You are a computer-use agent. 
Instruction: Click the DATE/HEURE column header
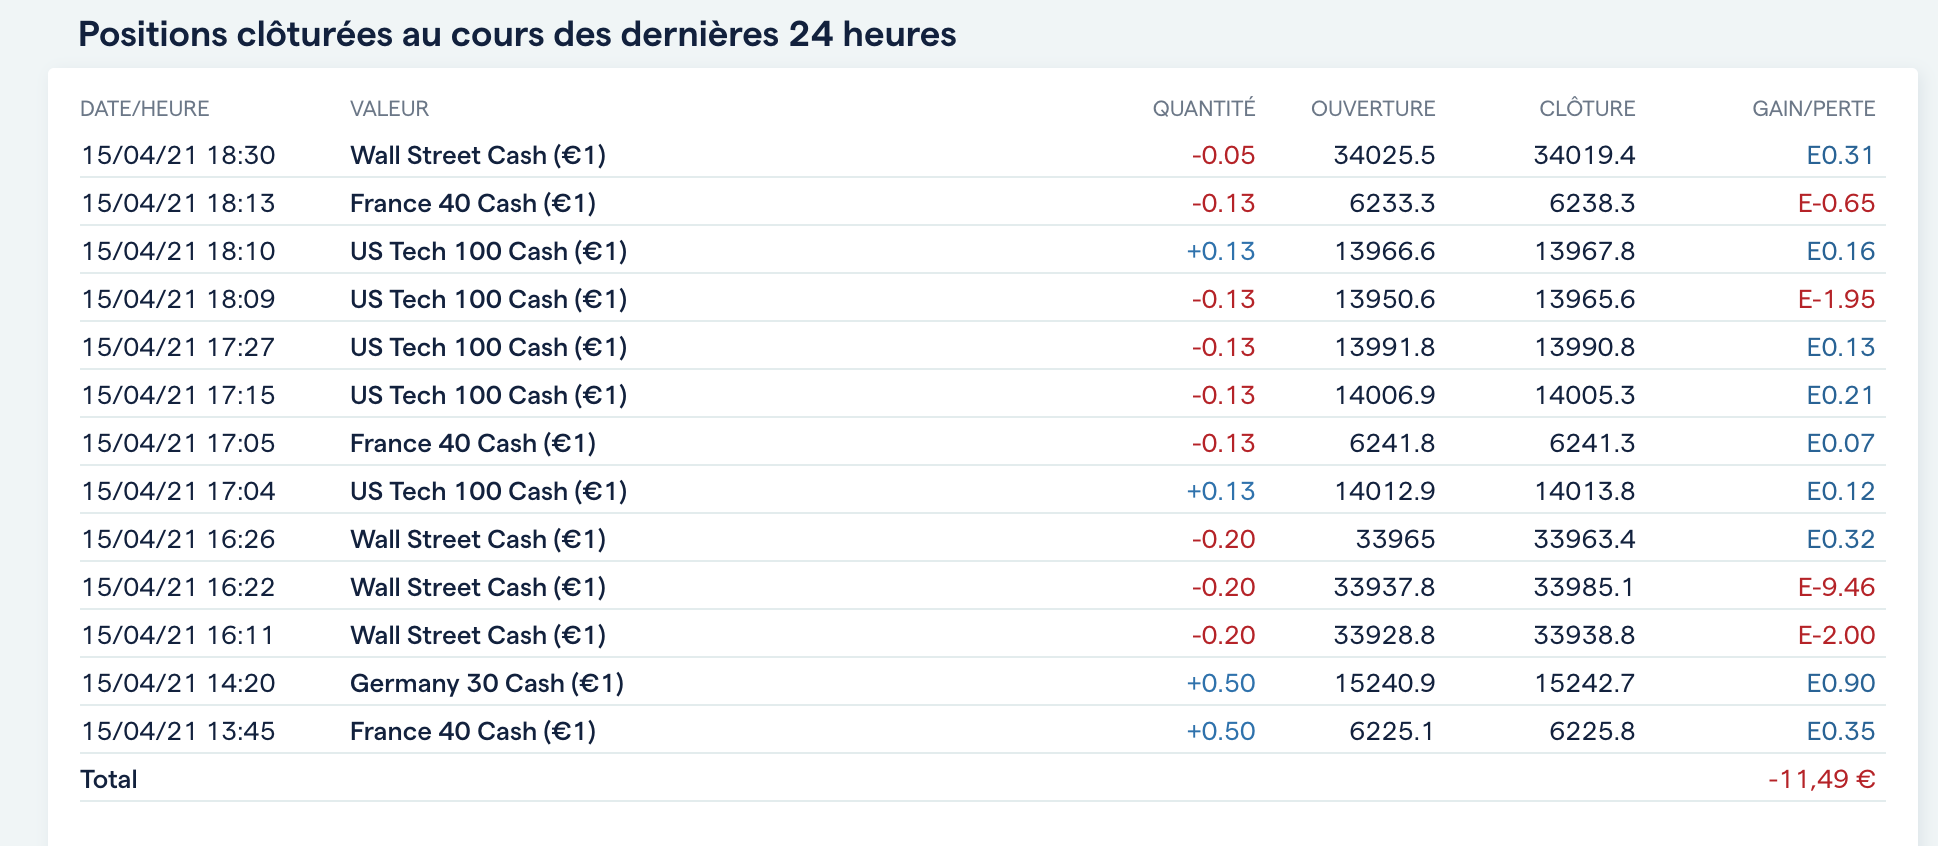click(145, 109)
